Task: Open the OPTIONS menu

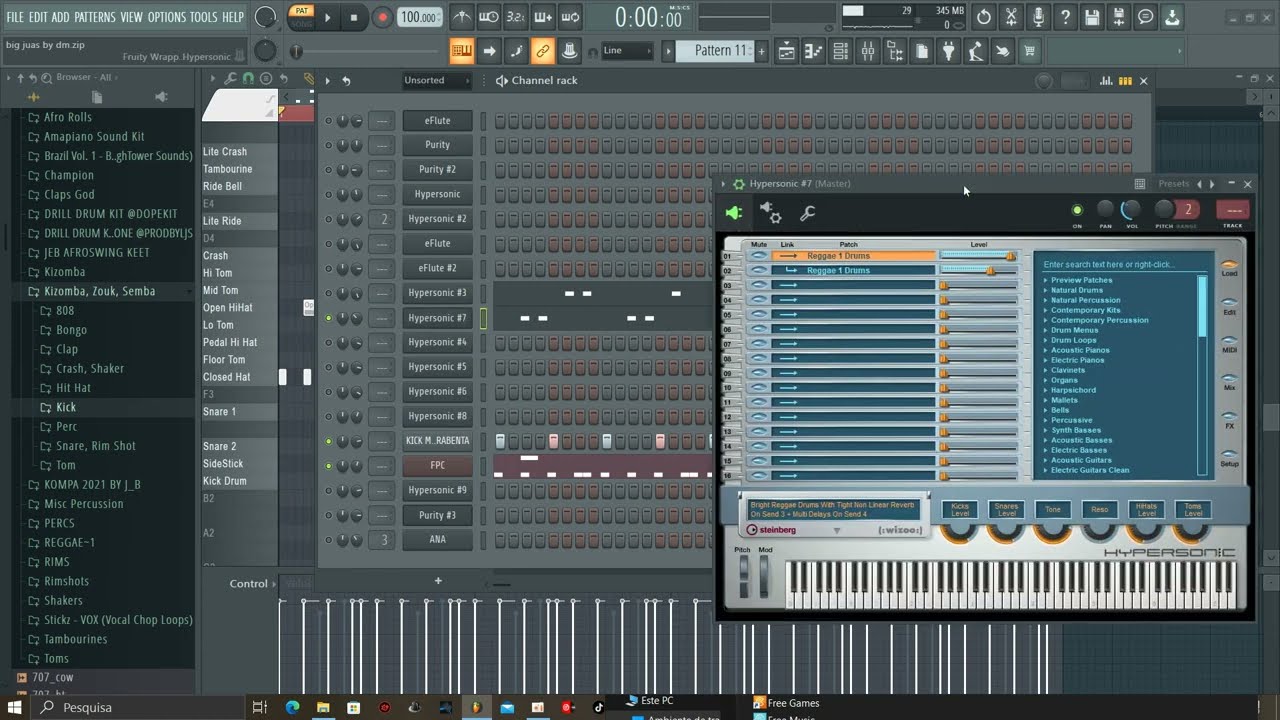Action: point(167,17)
